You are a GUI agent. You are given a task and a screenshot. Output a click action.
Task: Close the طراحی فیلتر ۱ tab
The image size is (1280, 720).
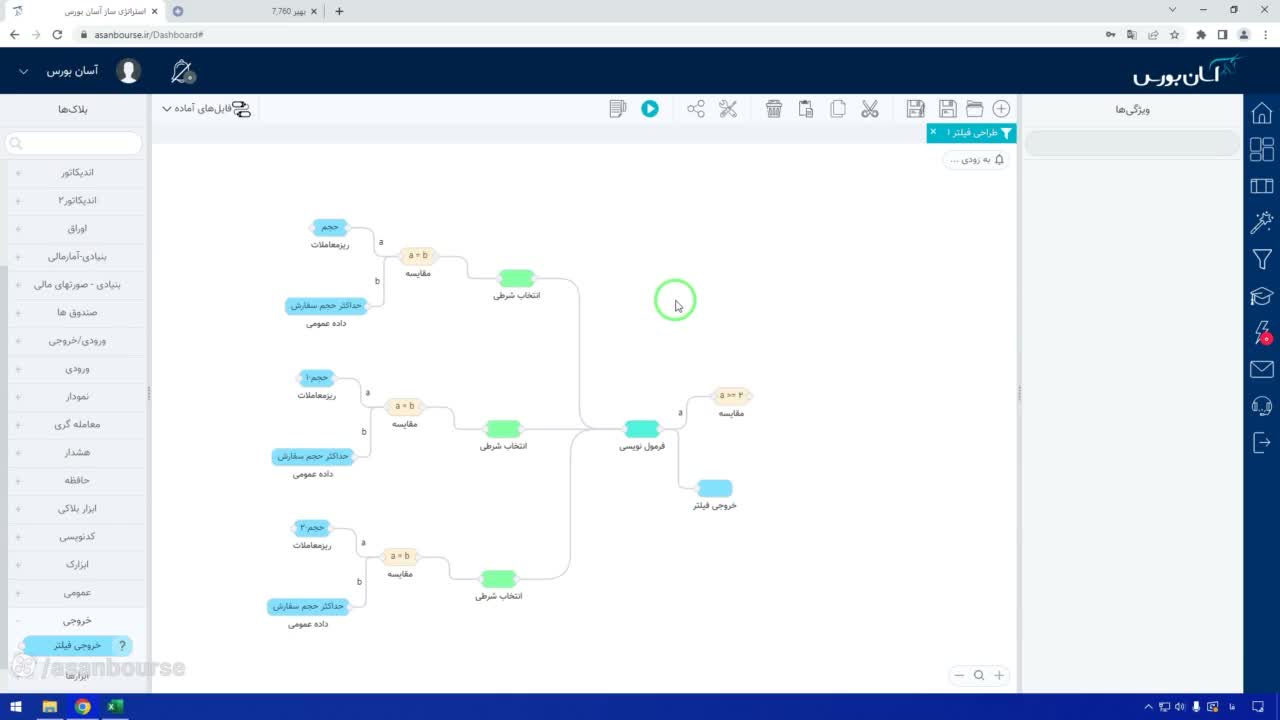tap(933, 132)
